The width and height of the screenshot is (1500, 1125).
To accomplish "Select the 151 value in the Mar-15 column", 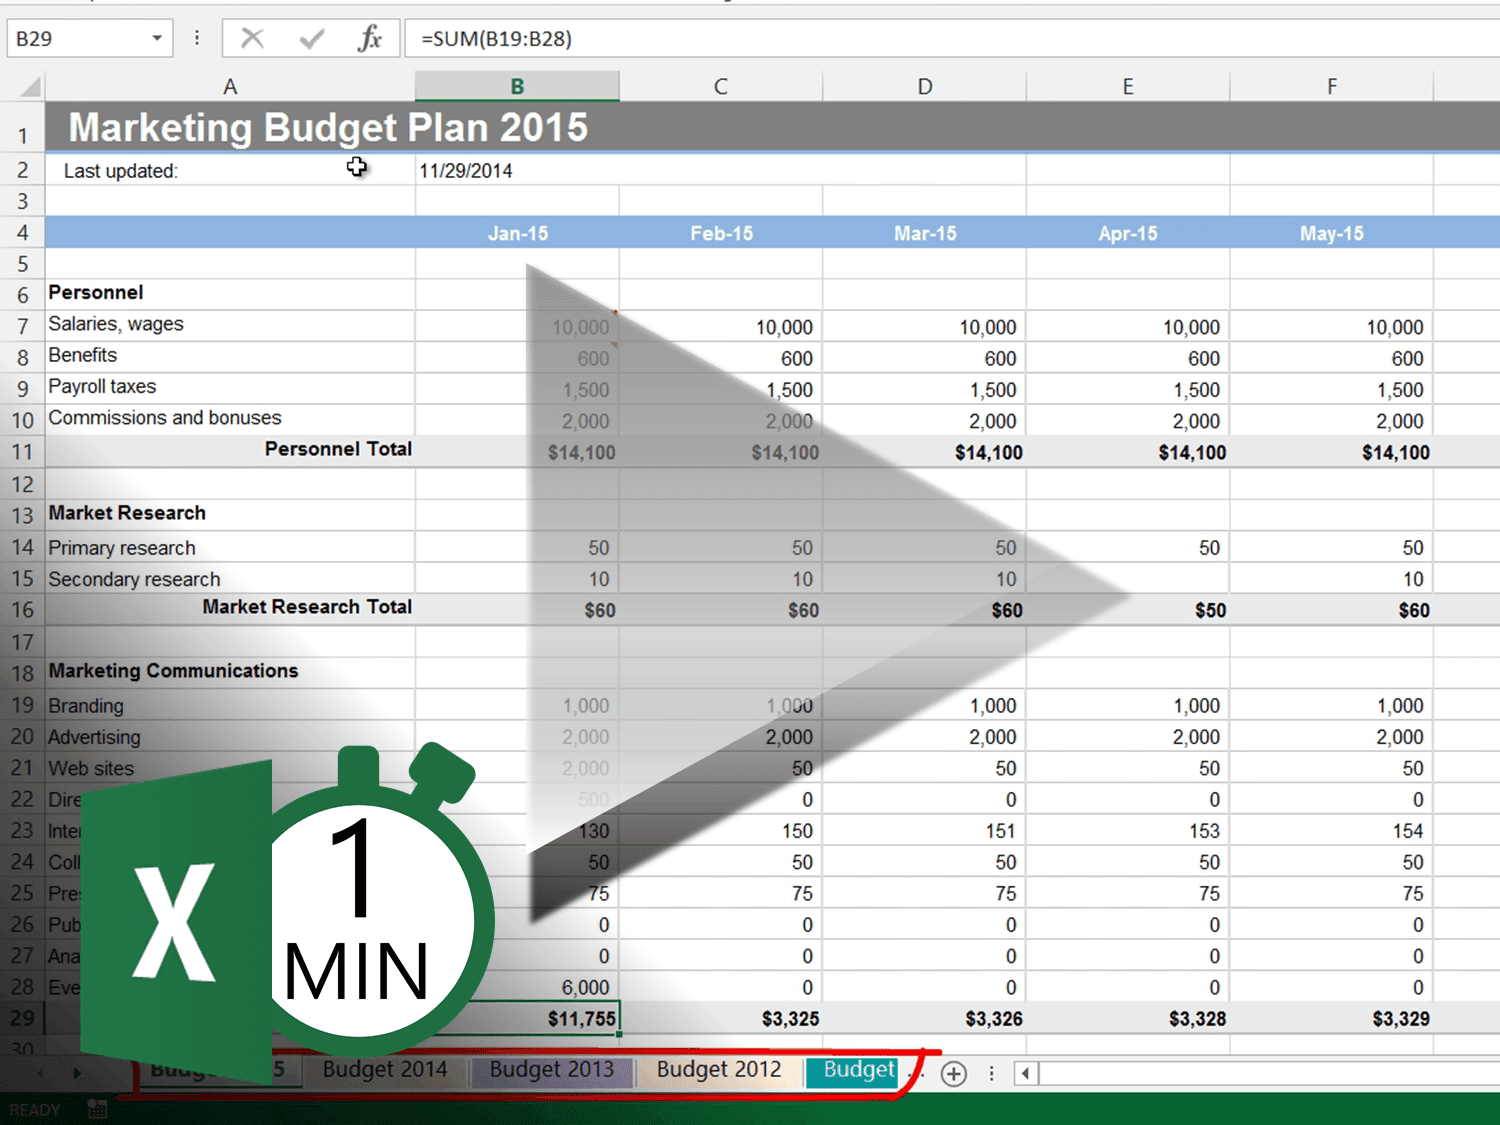I will pyautogui.click(x=925, y=830).
